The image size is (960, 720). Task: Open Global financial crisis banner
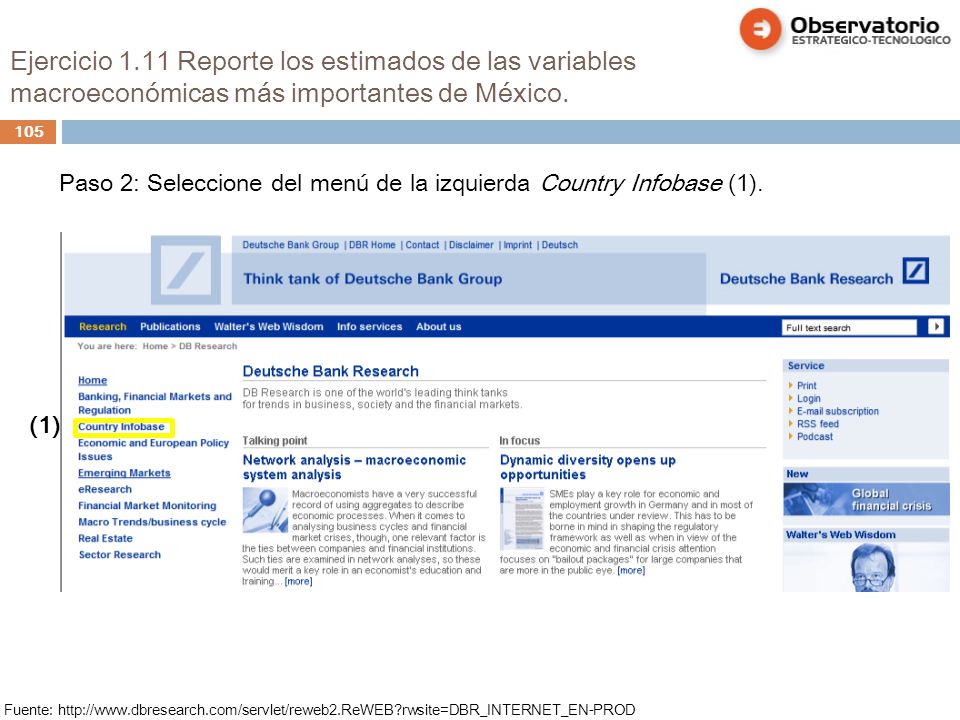coord(866,500)
